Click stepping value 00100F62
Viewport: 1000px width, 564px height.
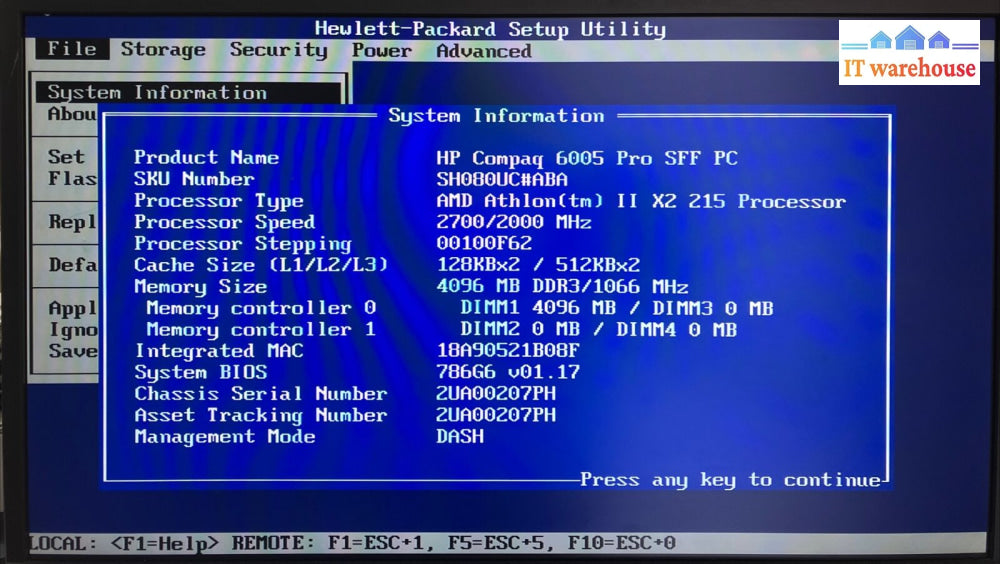tap(484, 243)
